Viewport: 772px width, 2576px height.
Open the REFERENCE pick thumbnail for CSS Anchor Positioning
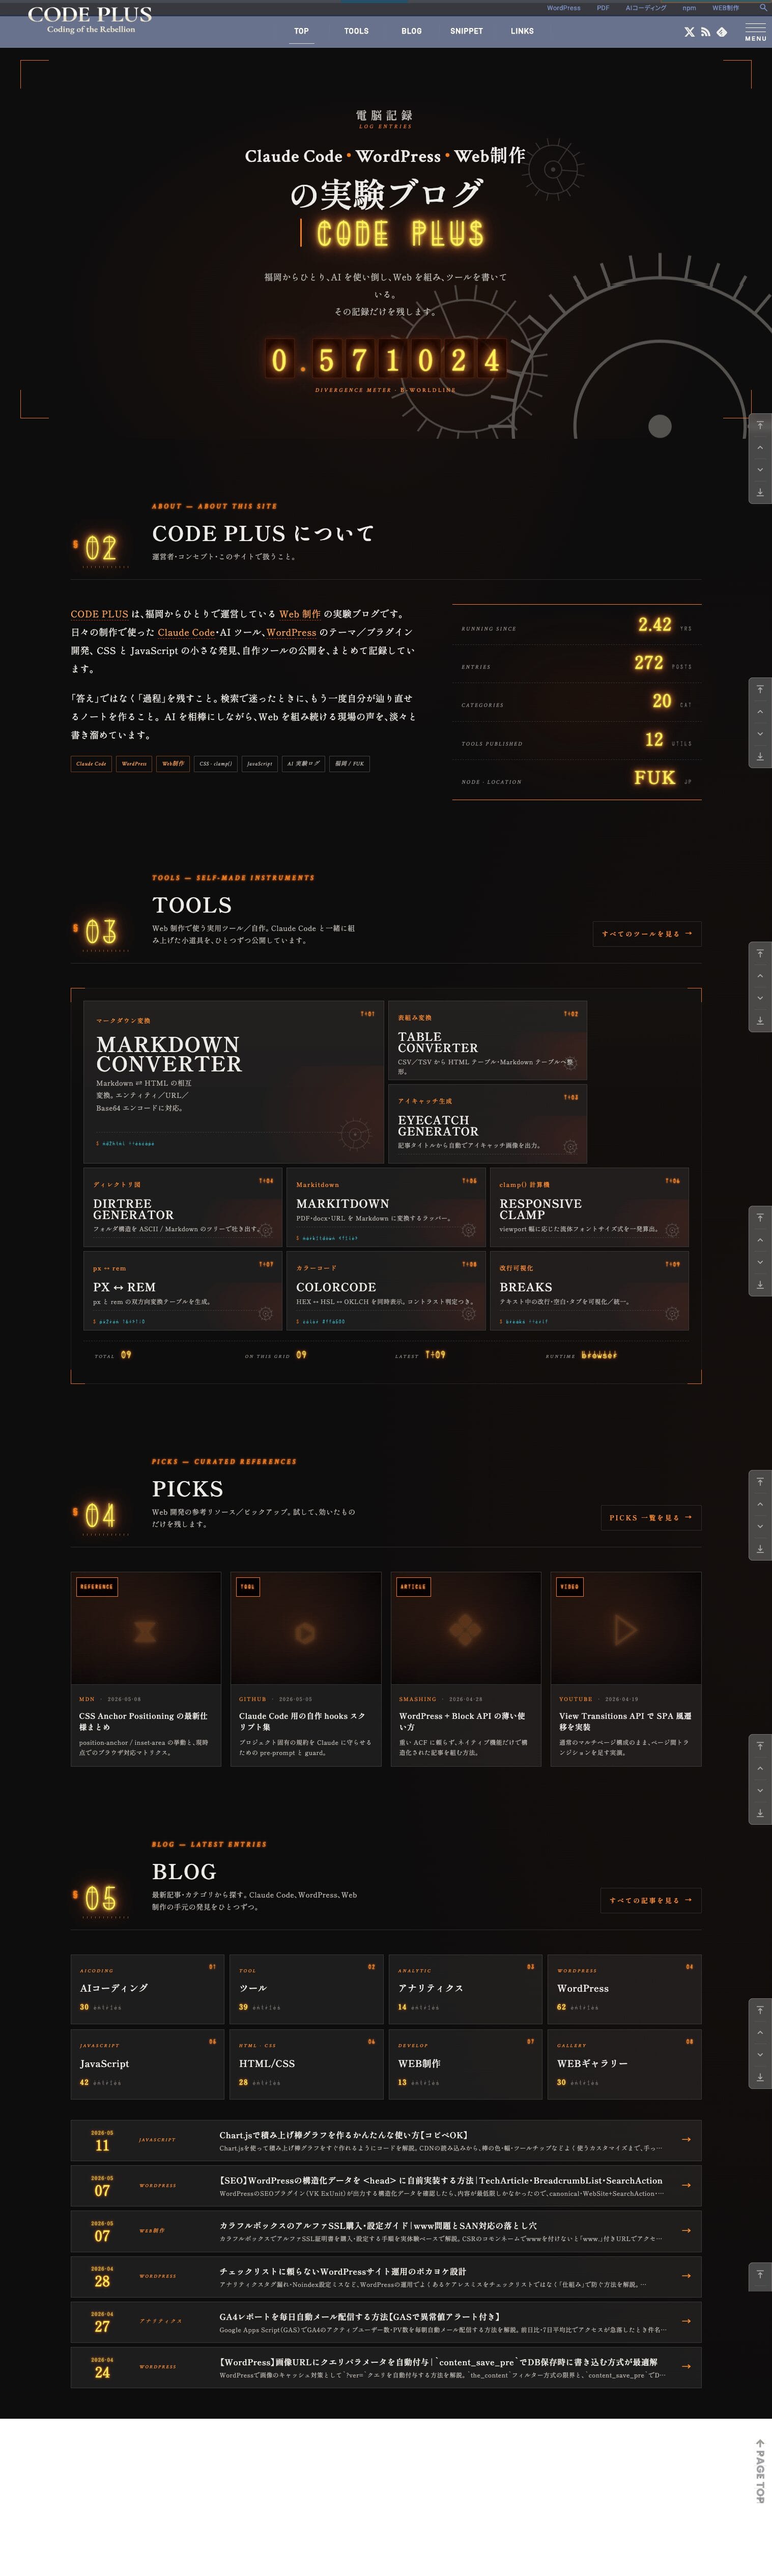(x=146, y=1628)
